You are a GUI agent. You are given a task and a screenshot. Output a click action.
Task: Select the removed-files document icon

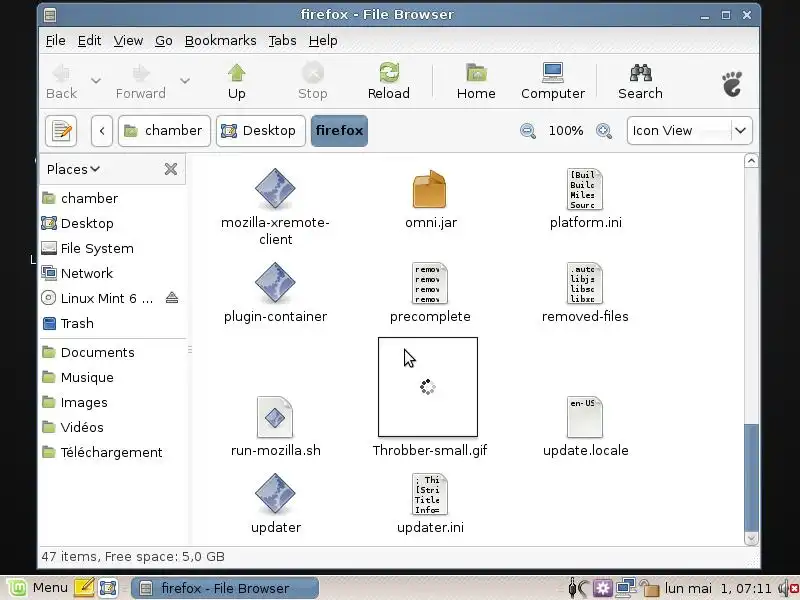coord(585,283)
